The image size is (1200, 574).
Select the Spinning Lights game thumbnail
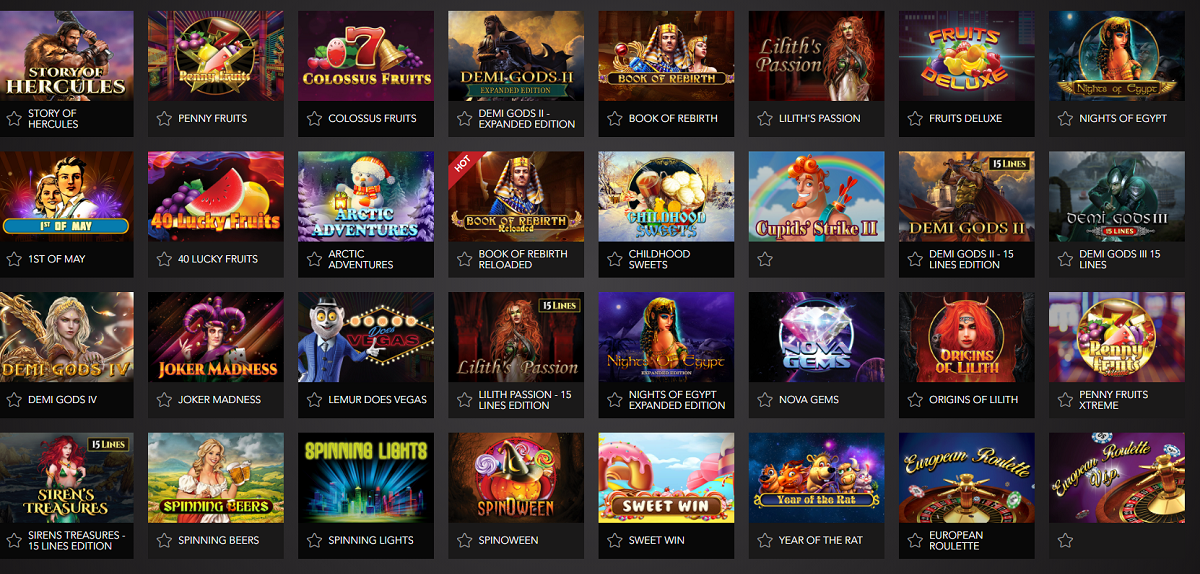(x=366, y=478)
